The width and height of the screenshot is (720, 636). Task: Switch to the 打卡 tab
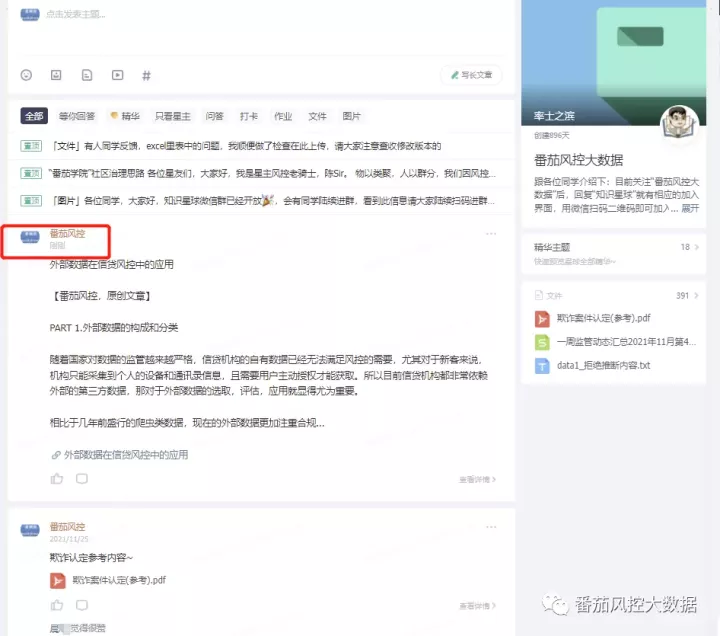[x=249, y=116]
